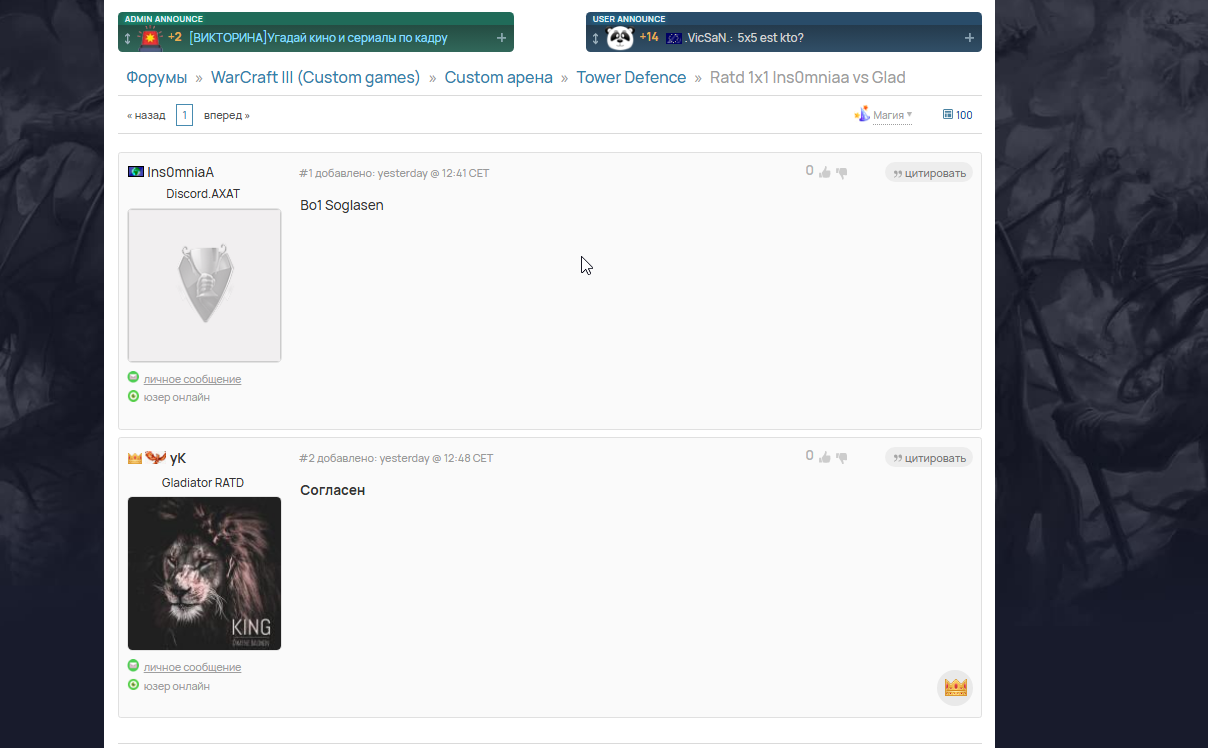Quote post #2 with цитировать button
The height and width of the screenshot is (748, 1208).
929,458
